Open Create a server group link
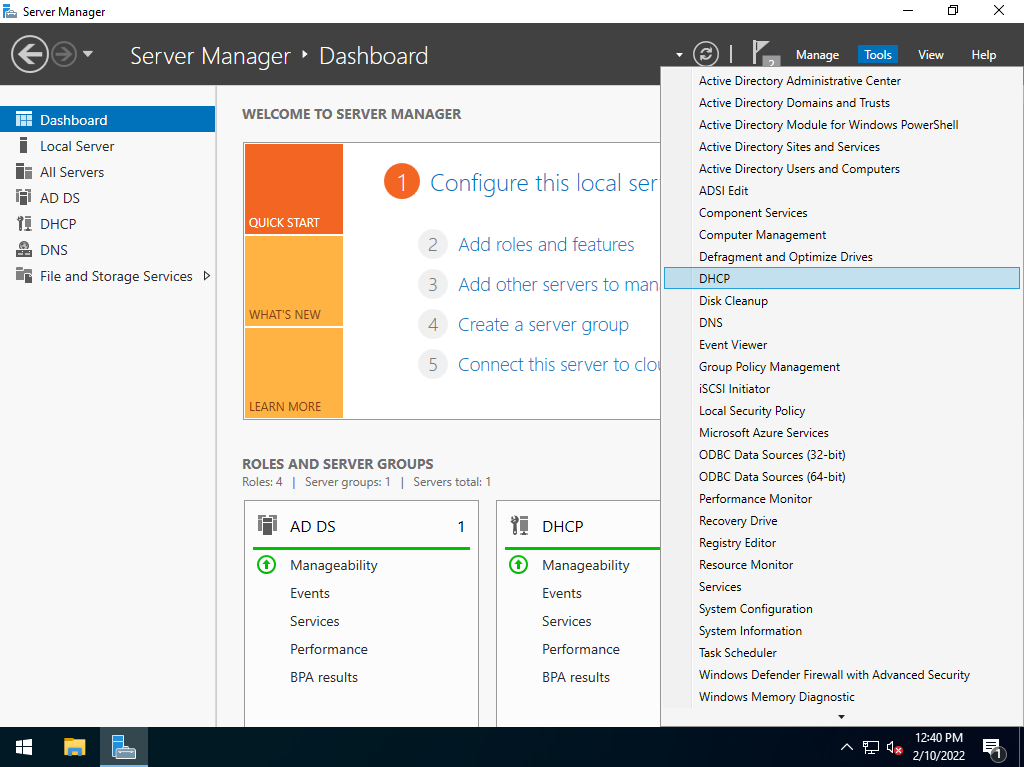Image resolution: width=1024 pixels, height=767 pixels. [x=543, y=325]
